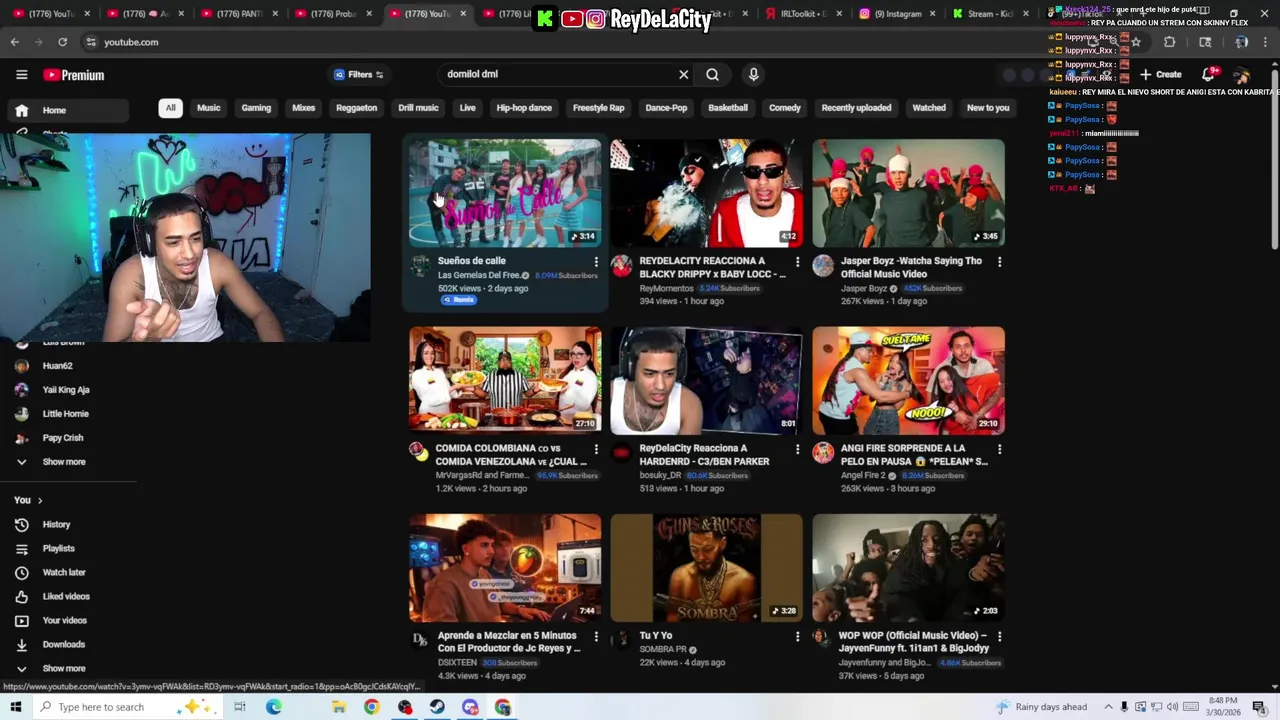This screenshot has width=1280, height=720.
Task: Expand Show more under You section
Action: point(63,669)
